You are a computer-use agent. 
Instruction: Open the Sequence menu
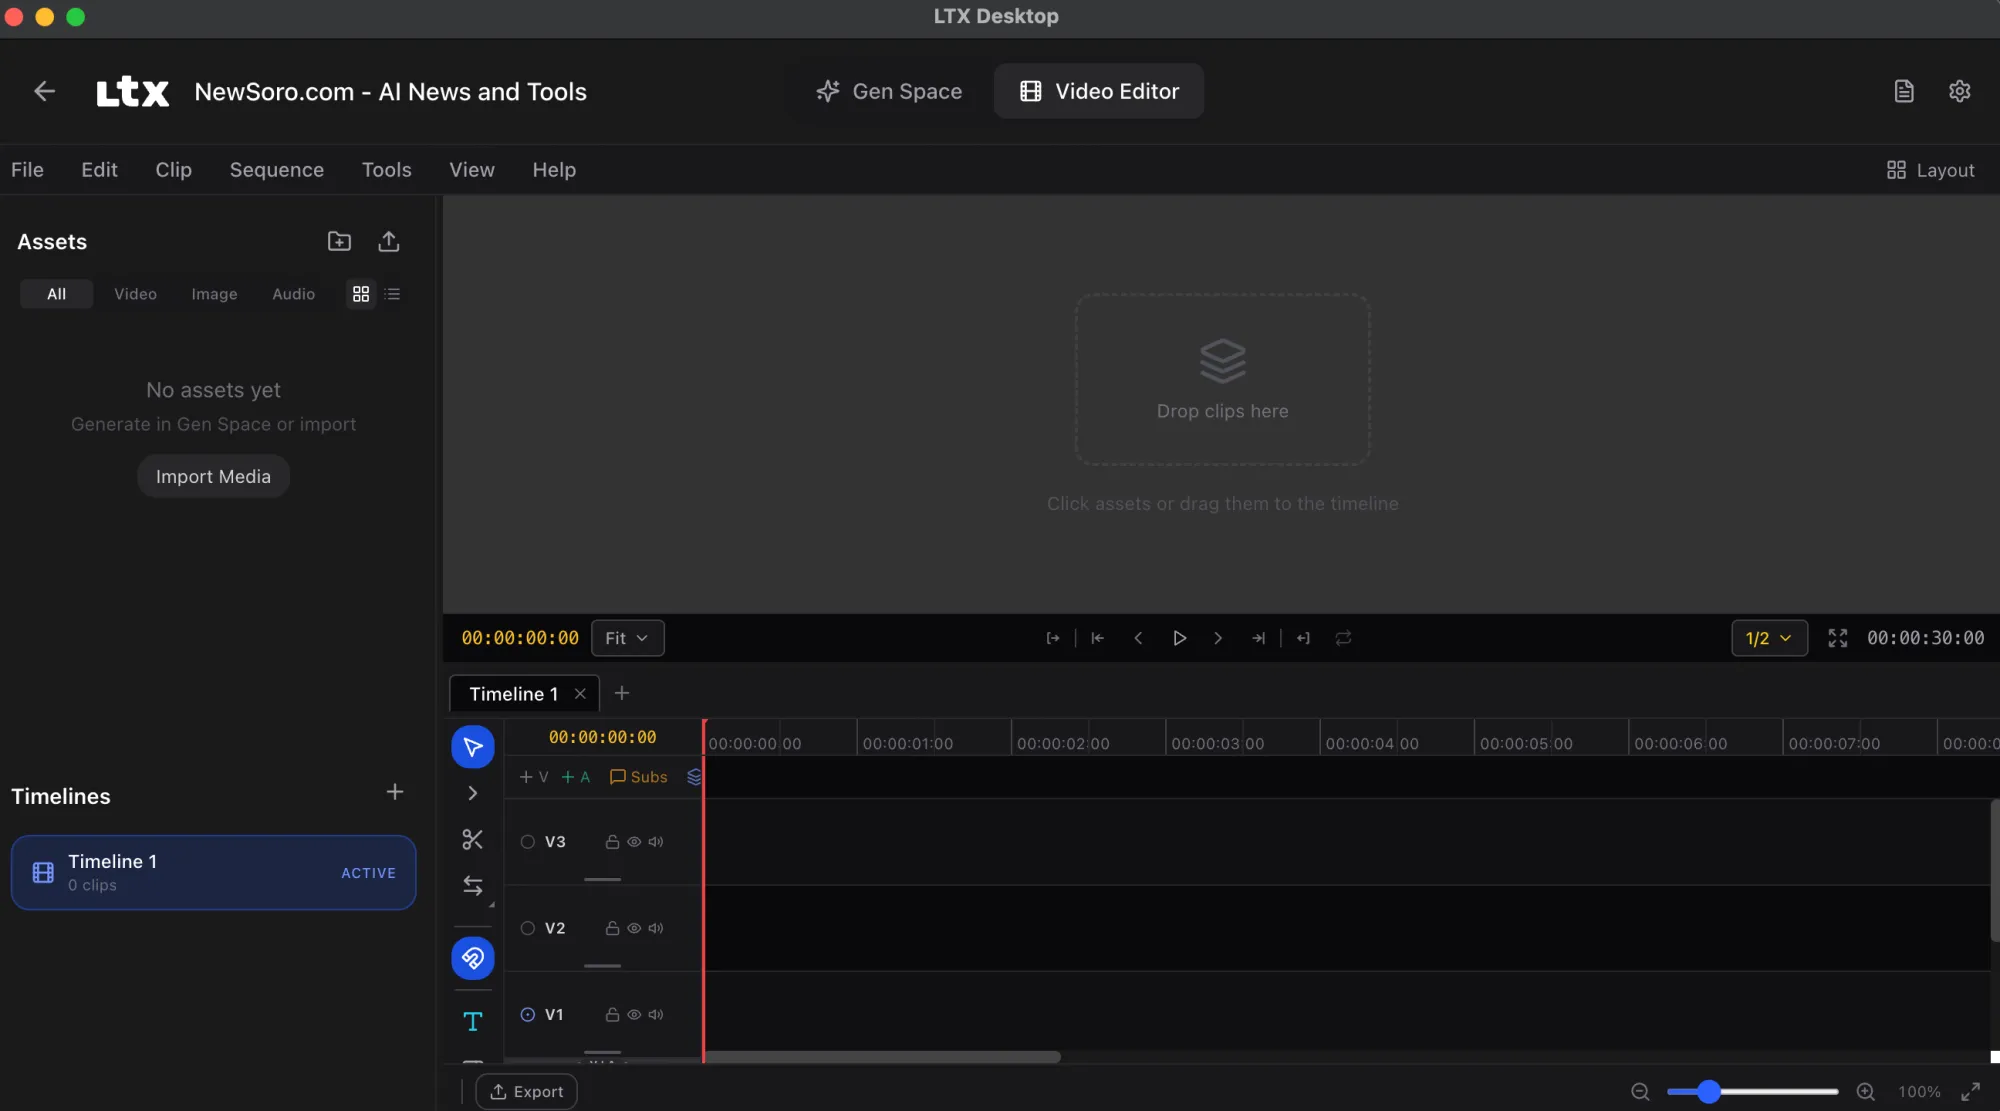(276, 169)
